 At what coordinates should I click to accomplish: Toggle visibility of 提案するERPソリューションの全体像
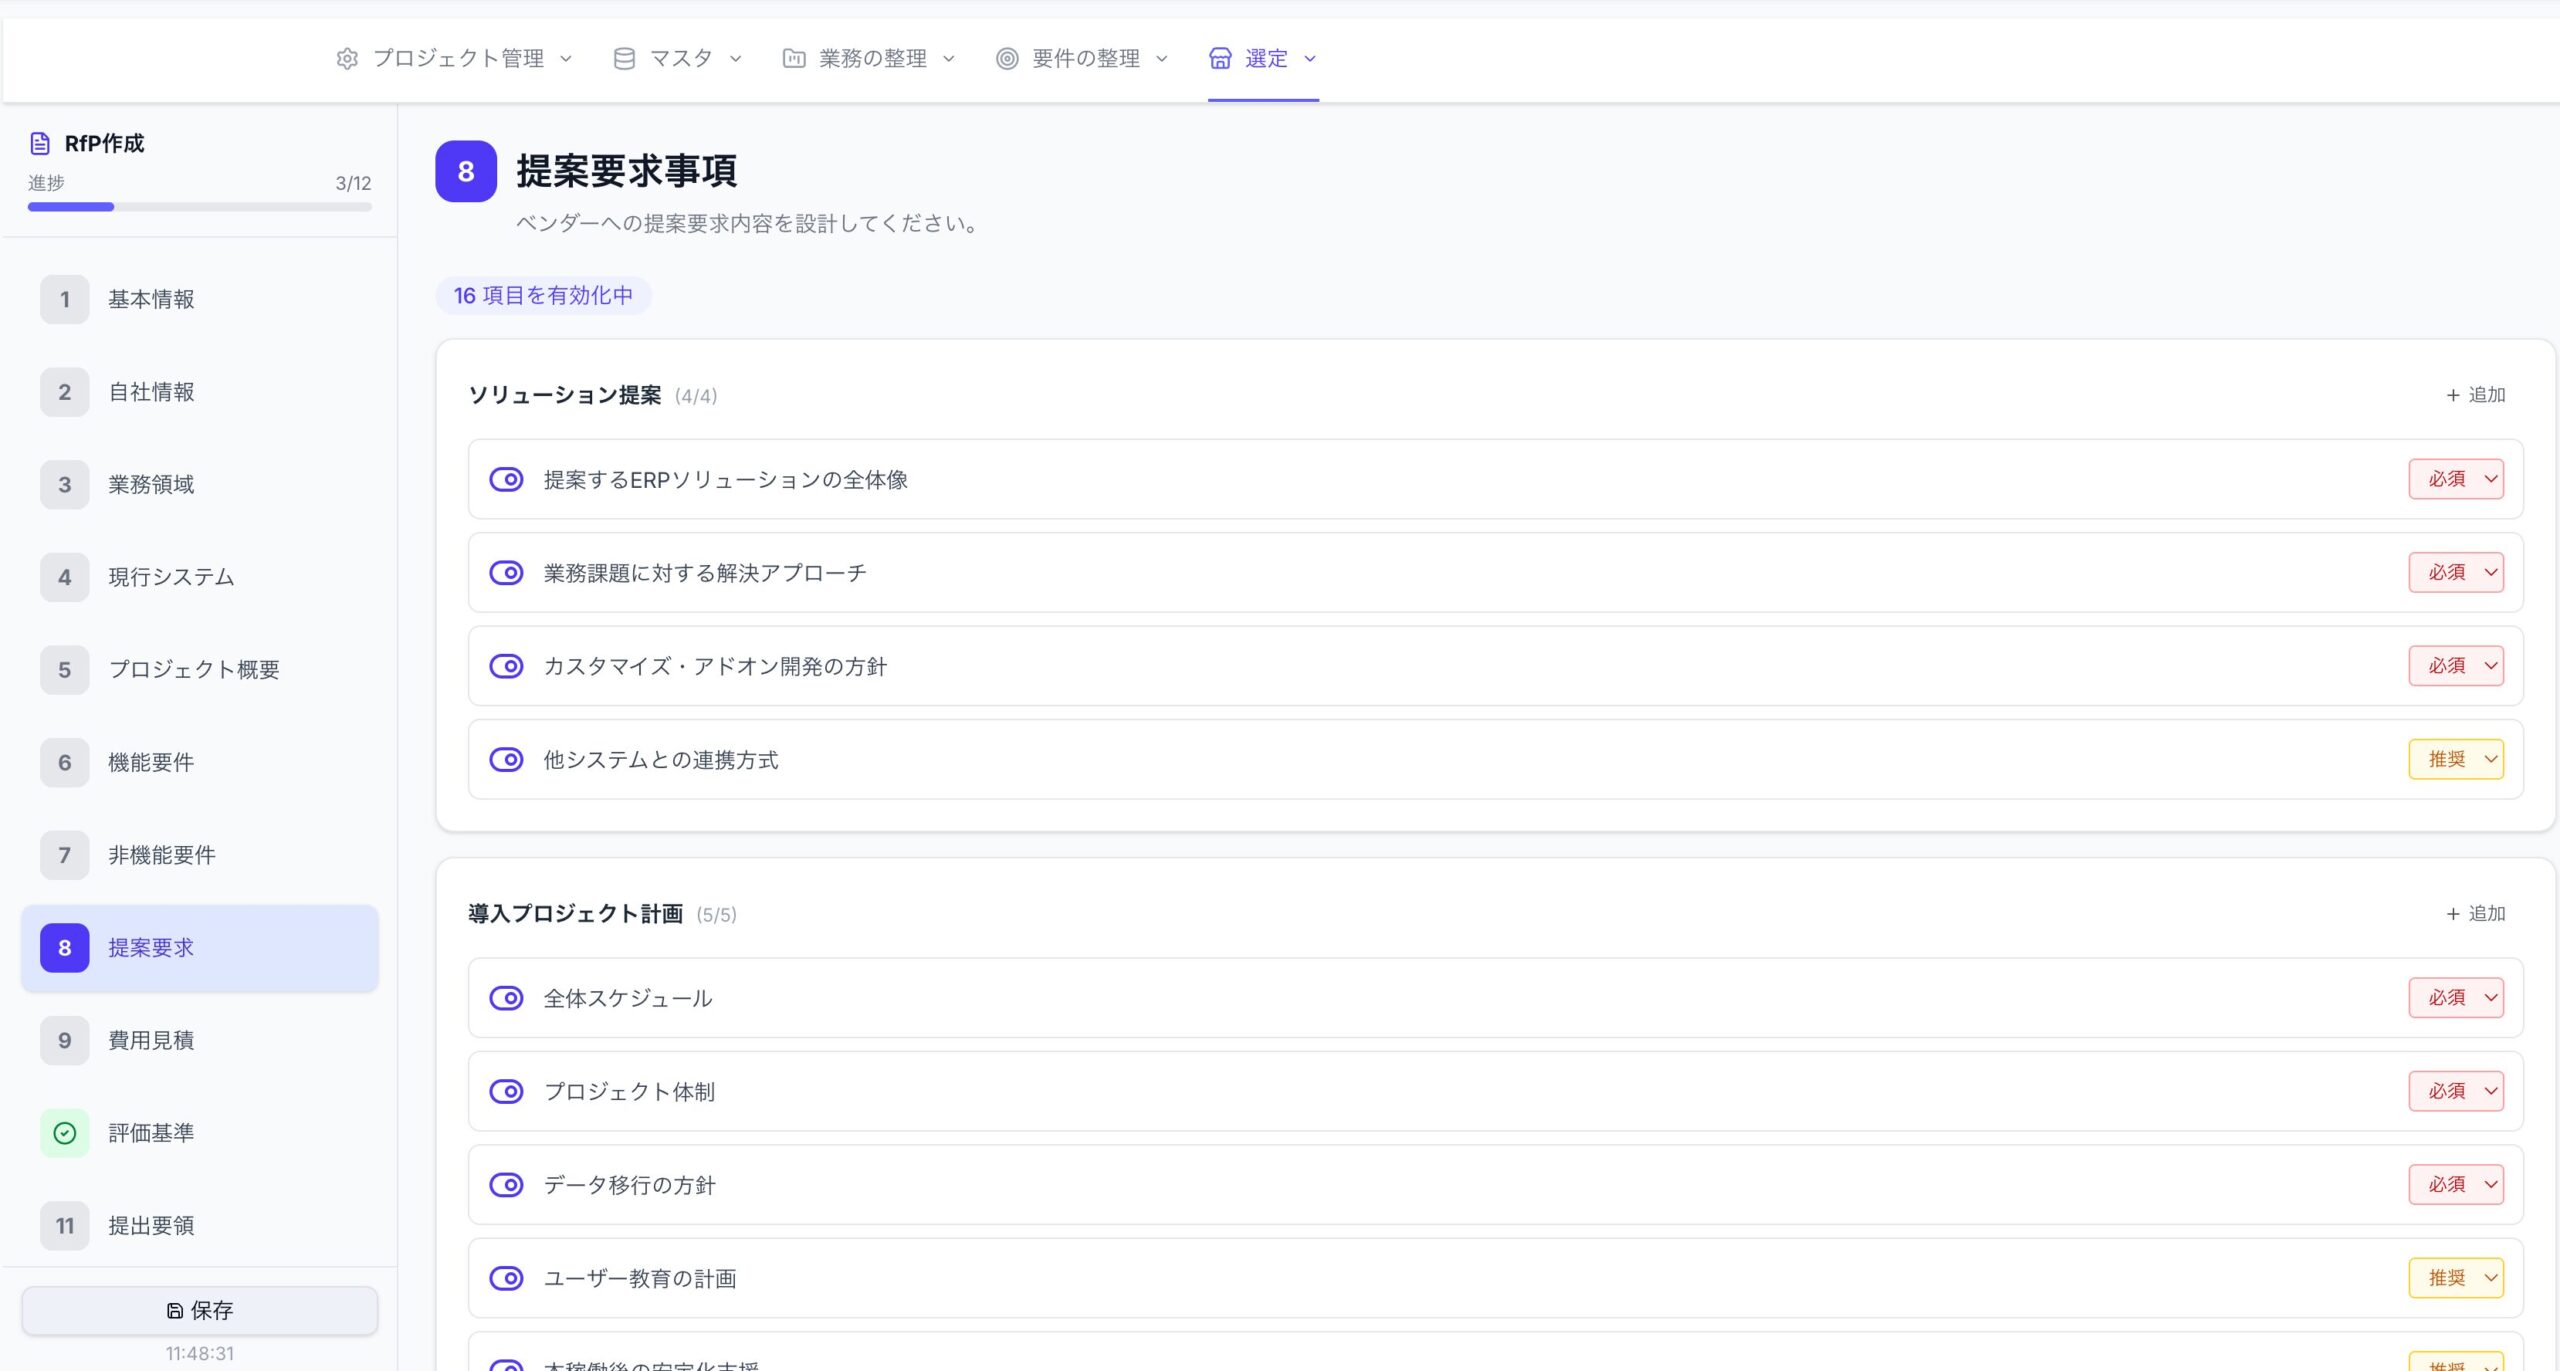point(506,480)
